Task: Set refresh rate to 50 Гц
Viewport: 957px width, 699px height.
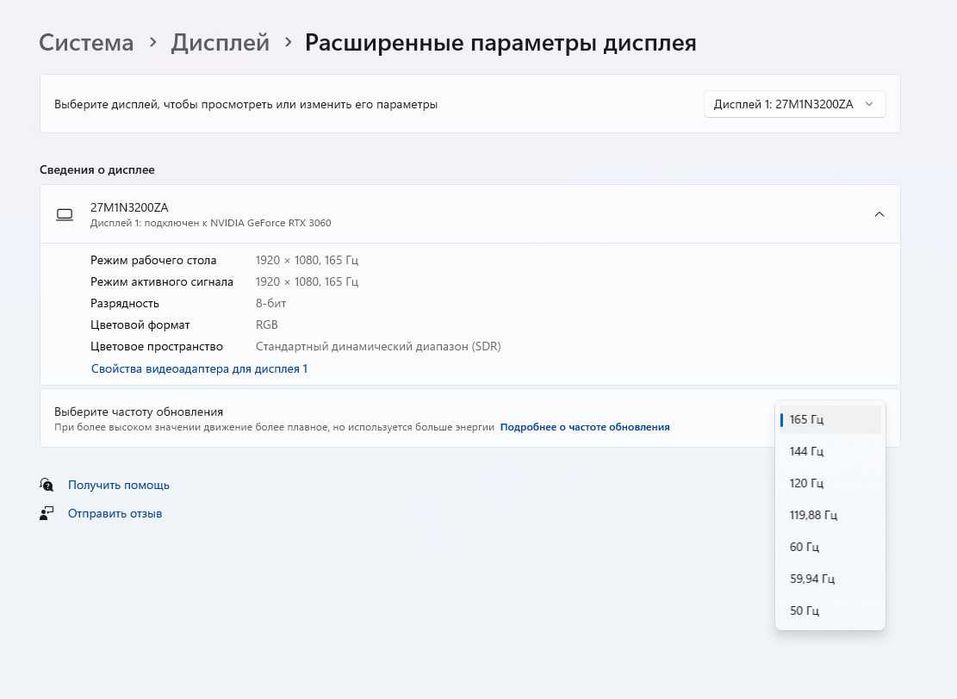Action: point(830,610)
